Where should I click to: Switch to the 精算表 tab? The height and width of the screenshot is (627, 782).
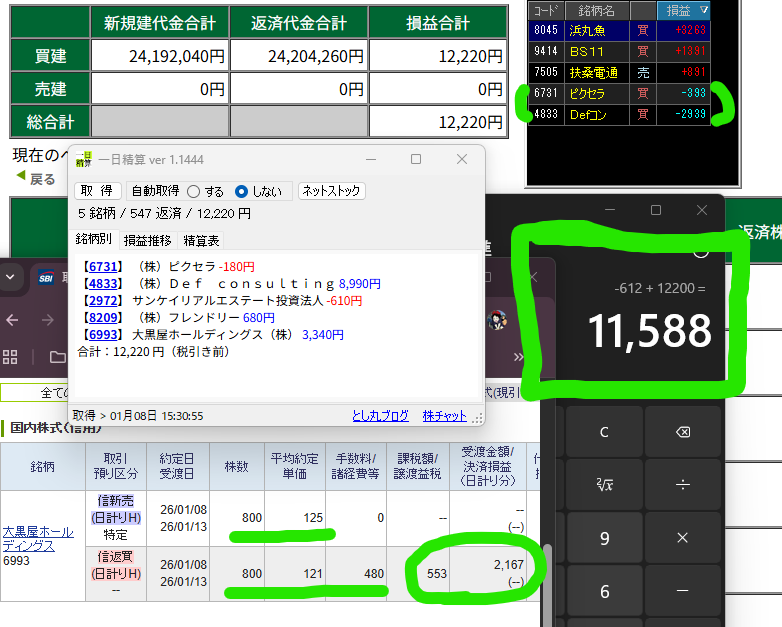(x=201, y=241)
